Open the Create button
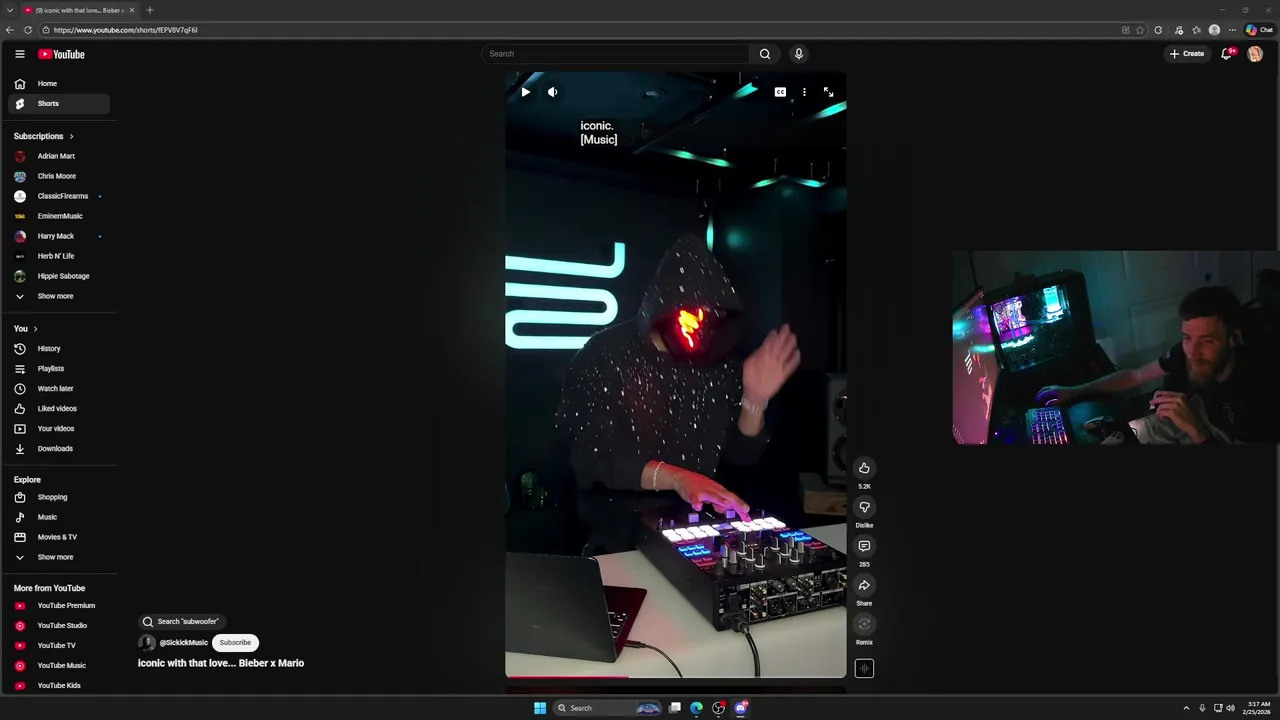This screenshot has width=1280, height=720. 1187,54
